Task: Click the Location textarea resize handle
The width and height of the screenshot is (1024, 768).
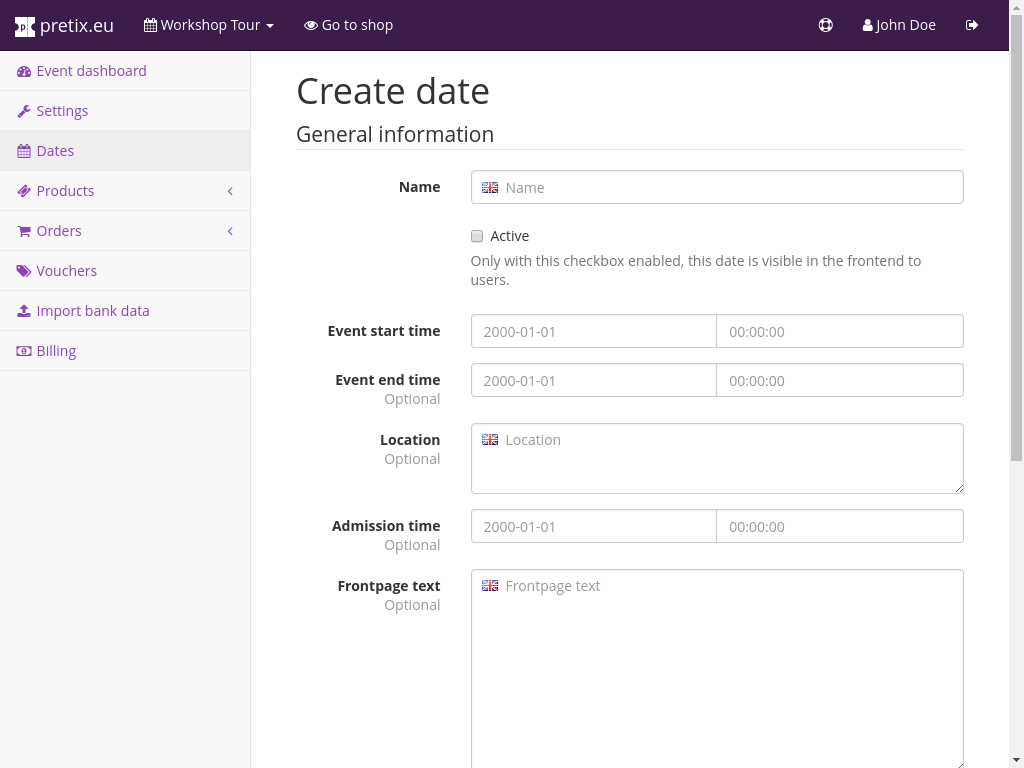Action: [x=959, y=488]
